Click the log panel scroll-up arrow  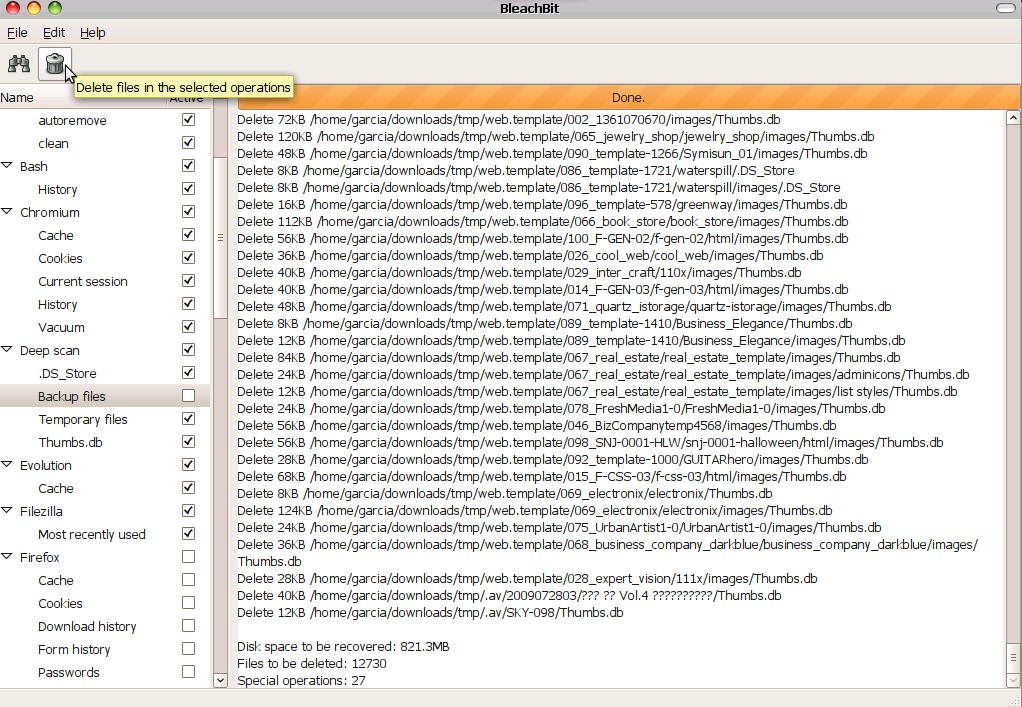pos(1013,118)
